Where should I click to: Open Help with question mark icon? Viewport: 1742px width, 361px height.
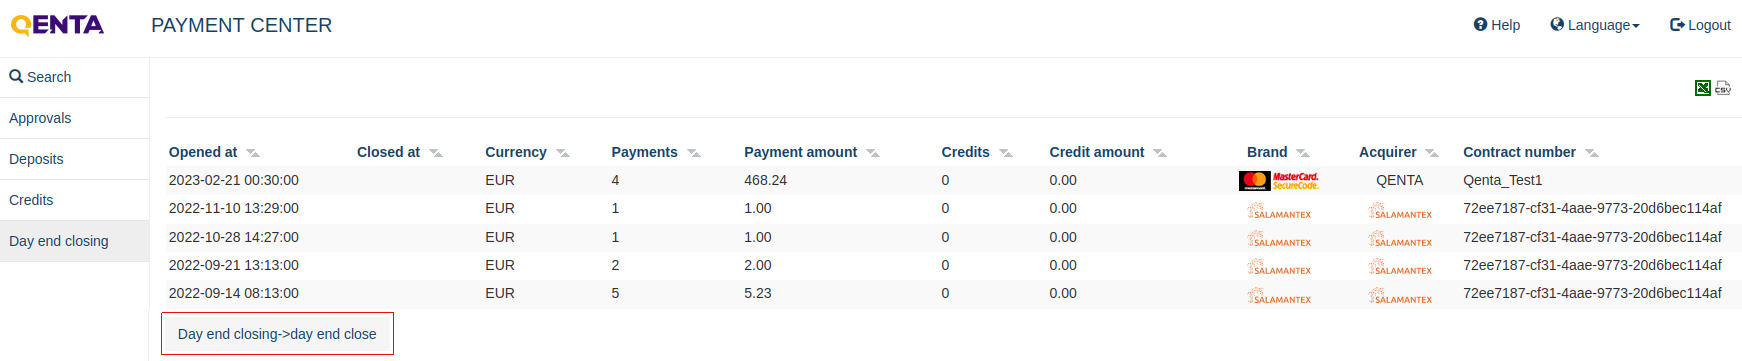1497,25
